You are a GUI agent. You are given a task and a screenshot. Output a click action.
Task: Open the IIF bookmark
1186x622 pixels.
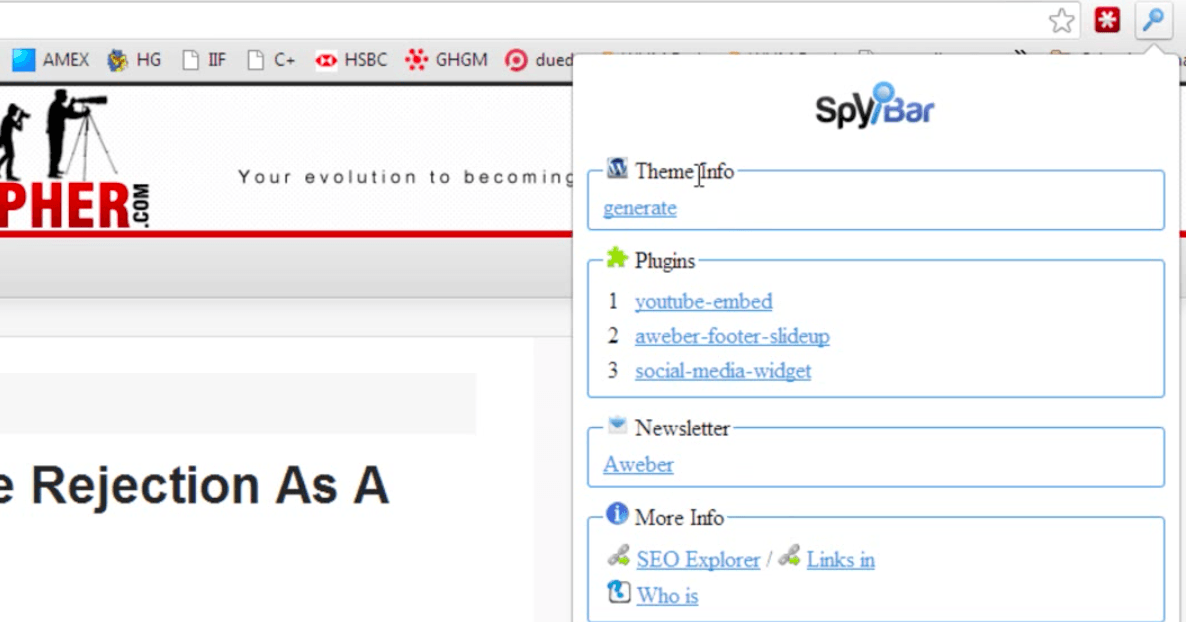(x=204, y=60)
